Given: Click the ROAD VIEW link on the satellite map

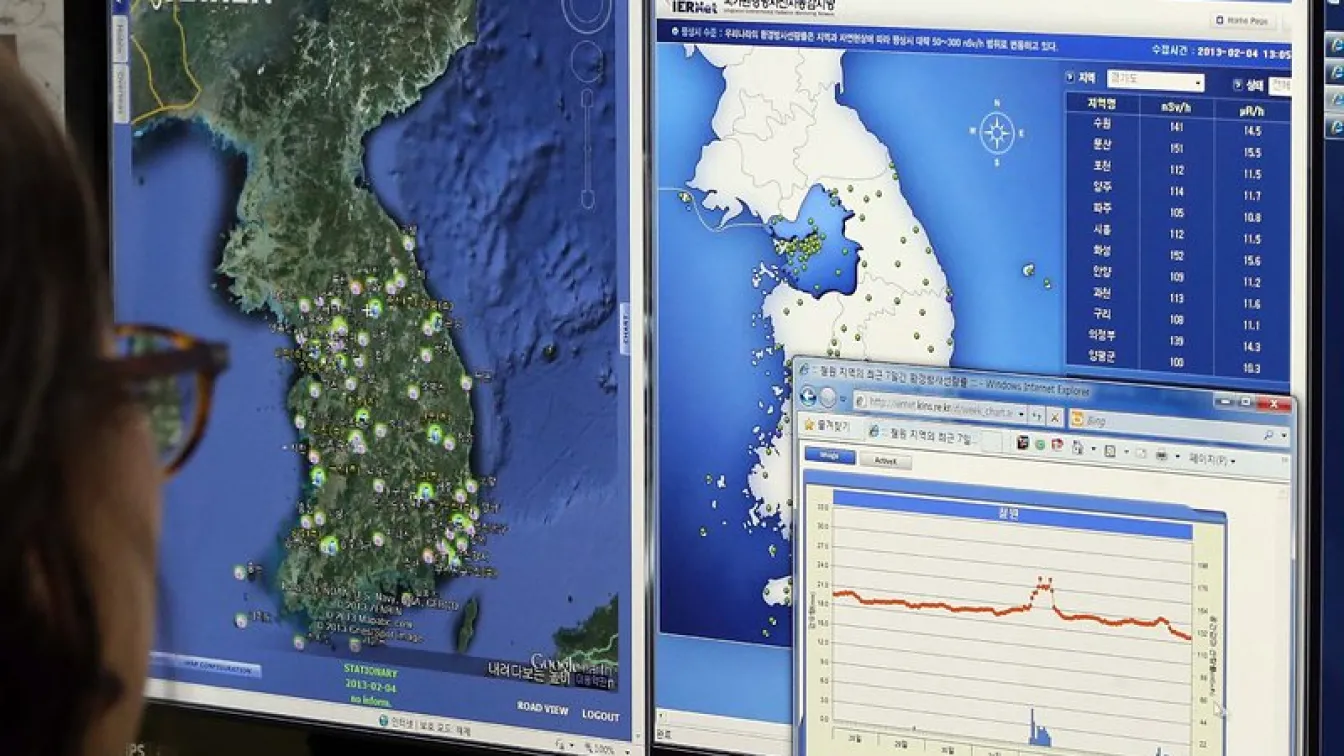Looking at the screenshot, I should pyautogui.click(x=543, y=708).
